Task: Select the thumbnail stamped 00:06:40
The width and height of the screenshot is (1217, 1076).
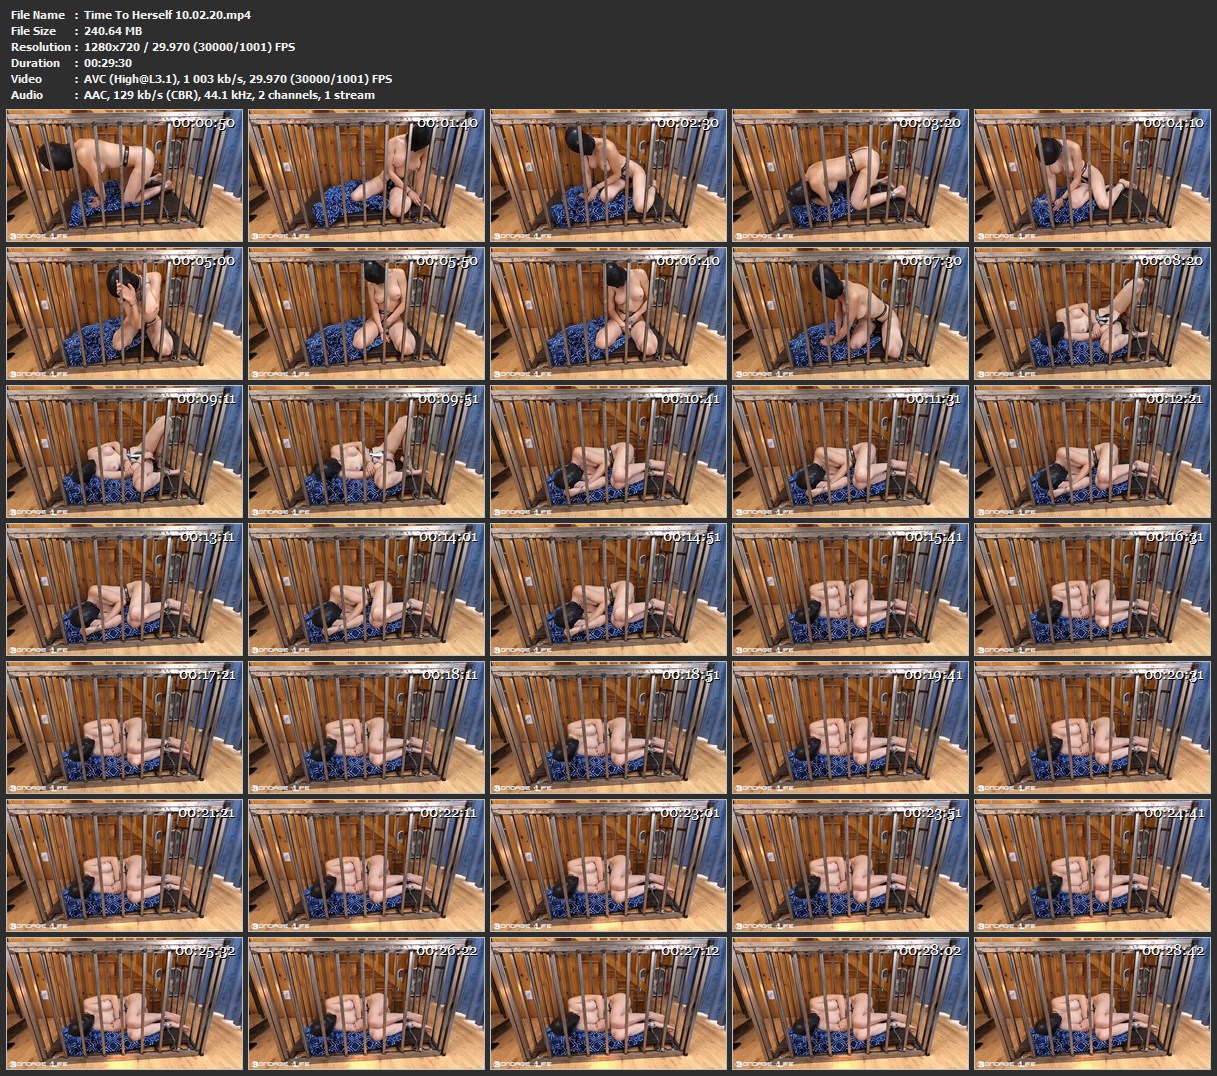Action: coord(608,314)
